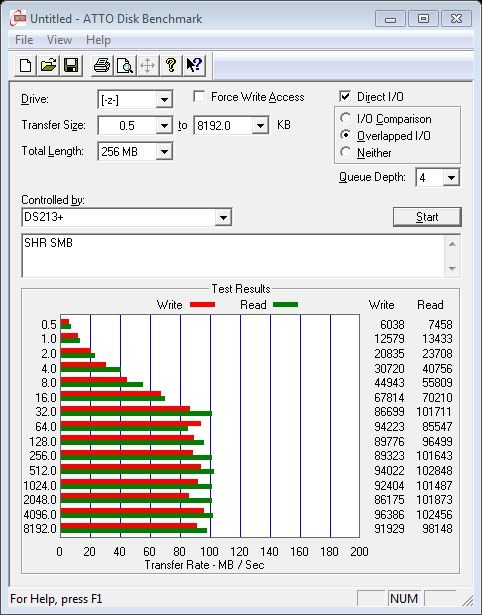
Task: Uncheck the Direct I/O checkbox
Action: [345, 96]
